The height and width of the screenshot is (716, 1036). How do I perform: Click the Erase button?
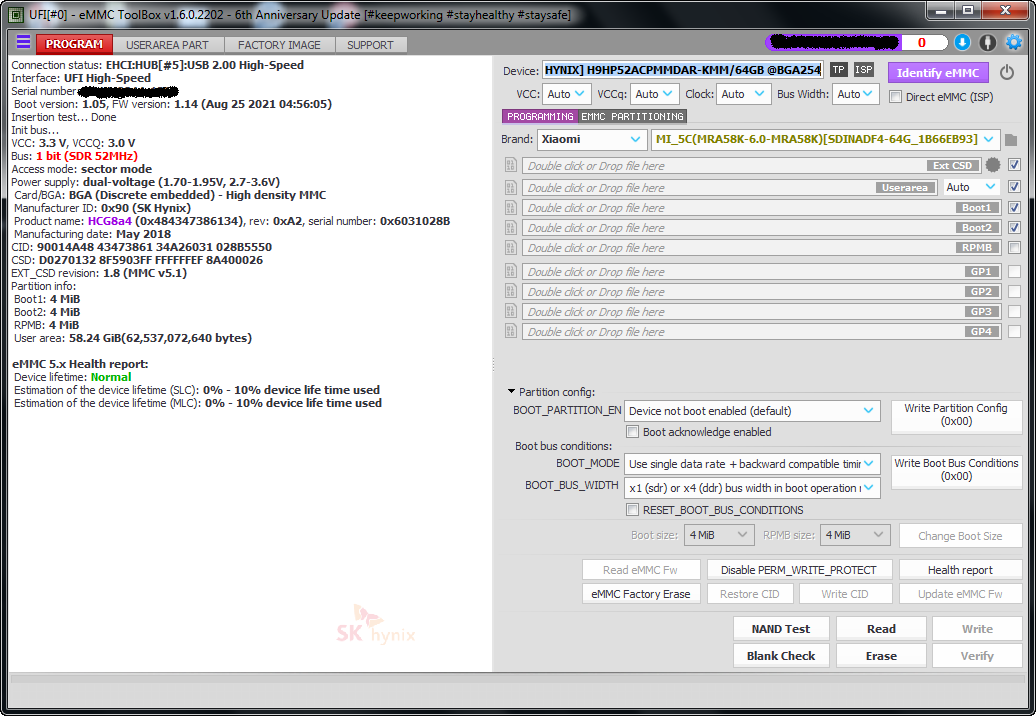coord(881,656)
